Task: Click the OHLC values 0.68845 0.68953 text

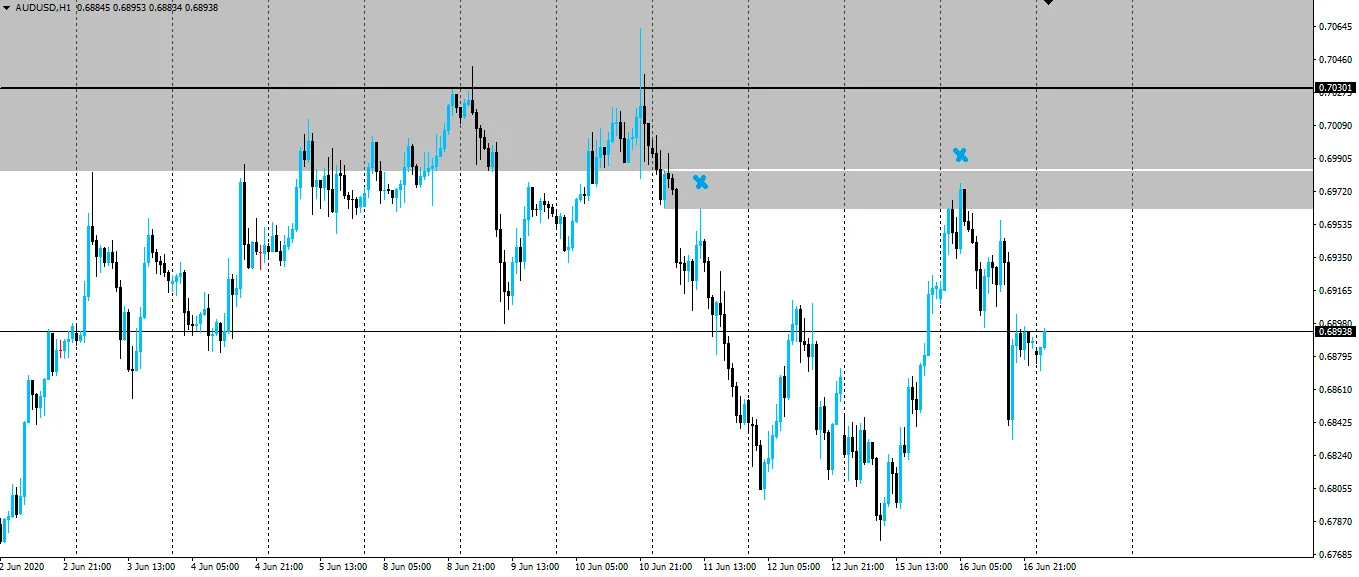Action: pos(112,7)
